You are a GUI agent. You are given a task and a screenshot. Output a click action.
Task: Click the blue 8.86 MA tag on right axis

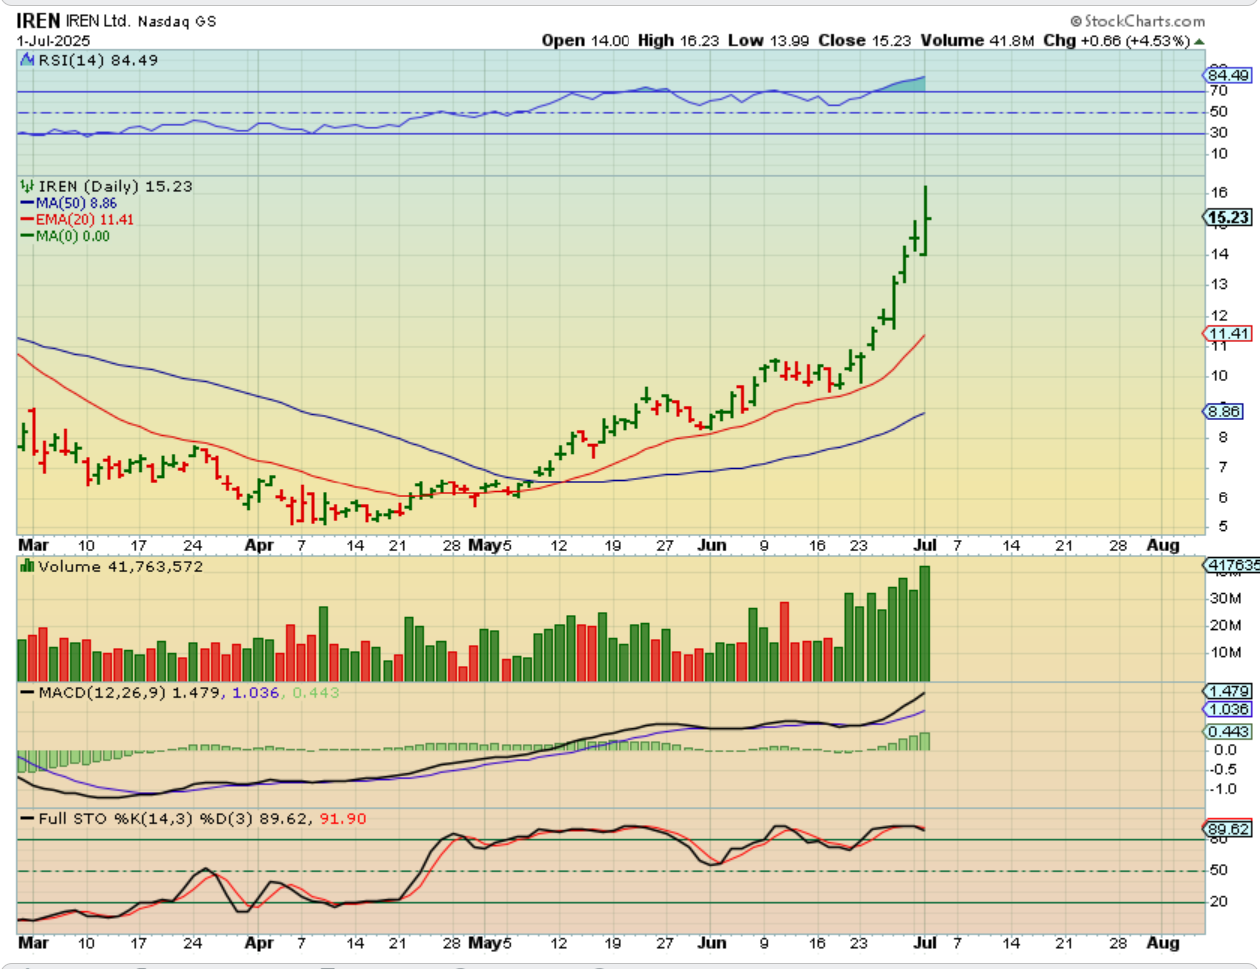[x=1224, y=411]
